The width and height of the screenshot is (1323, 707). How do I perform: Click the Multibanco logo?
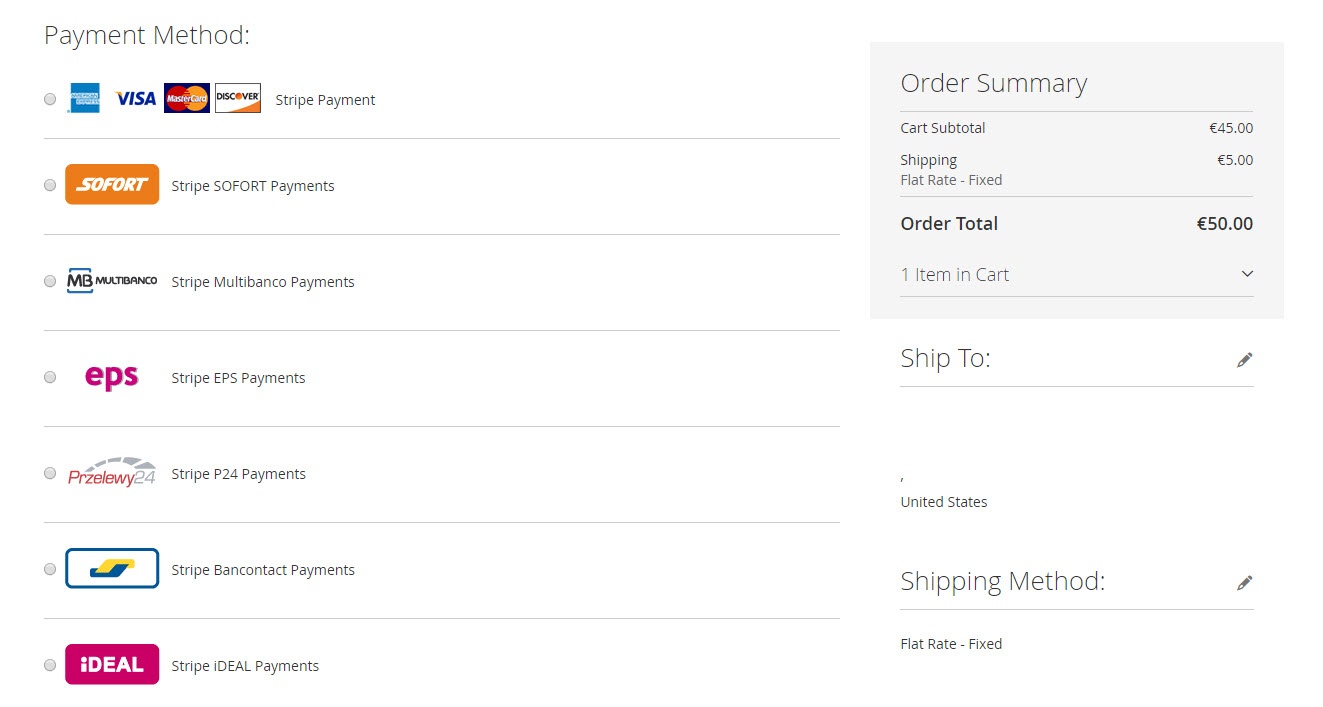pos(112,281)
